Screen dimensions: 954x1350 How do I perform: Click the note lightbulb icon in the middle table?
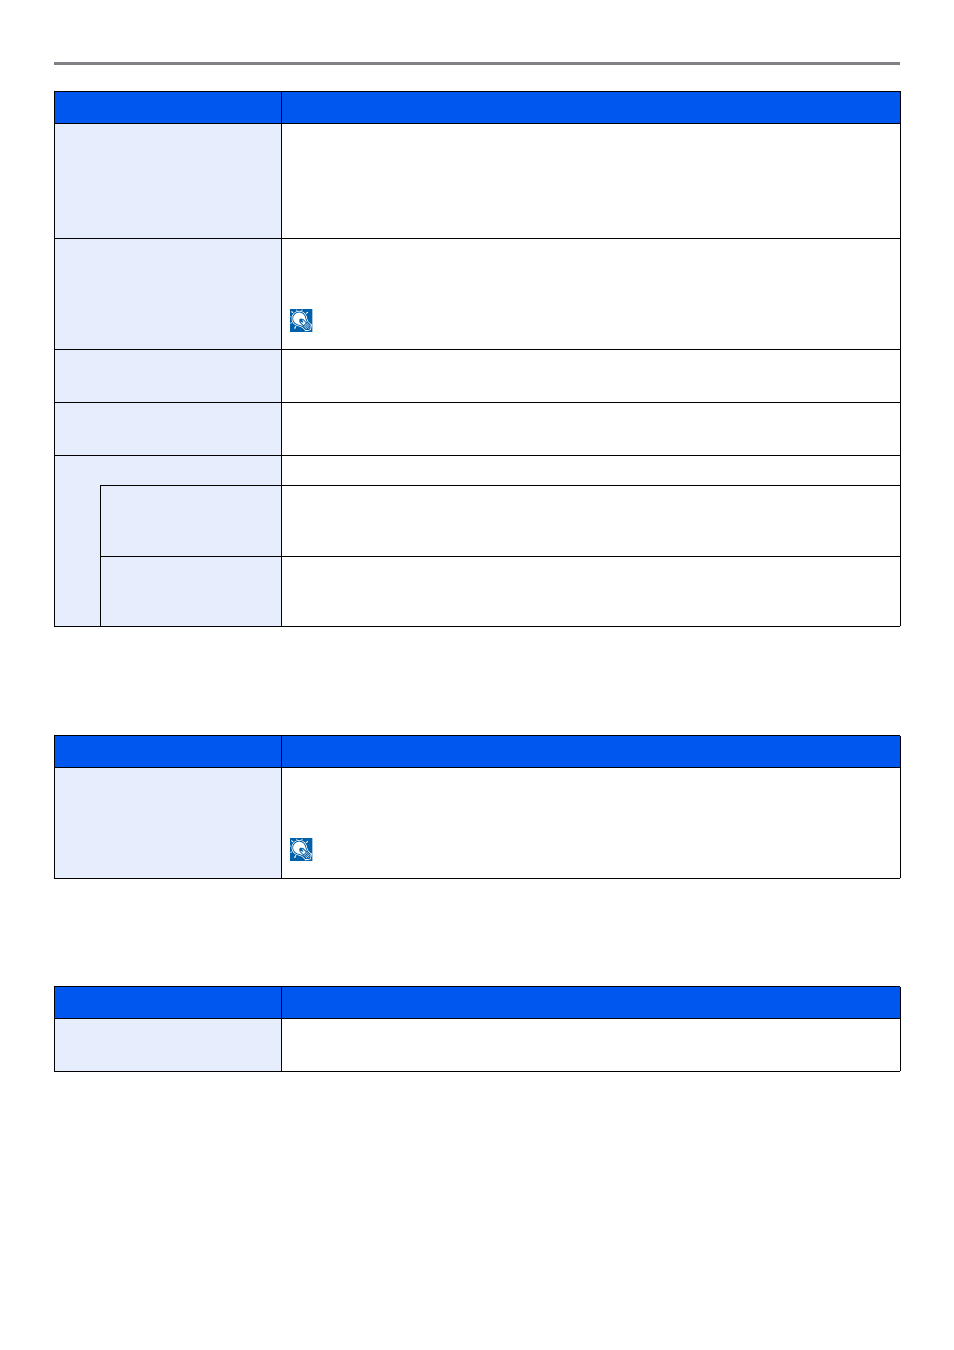(x=301, y=850)
